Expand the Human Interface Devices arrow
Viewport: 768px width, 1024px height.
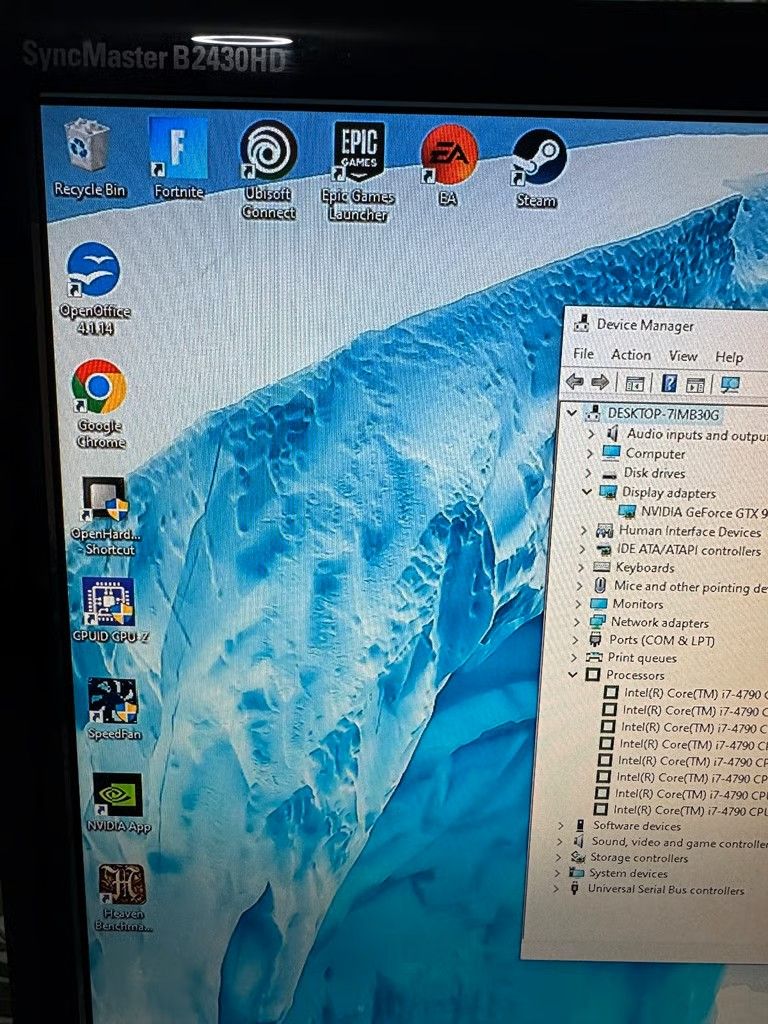tap(584, 530)
